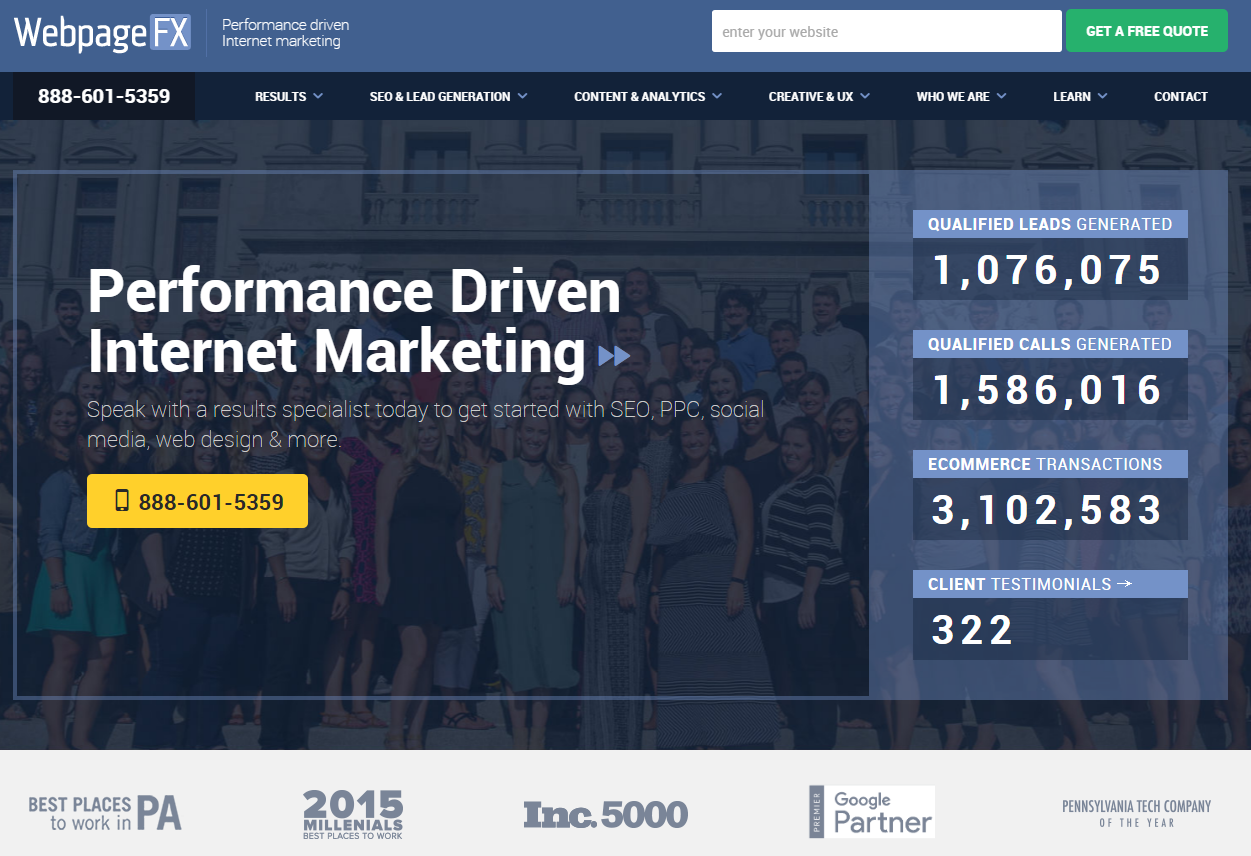This screenshot has height=856, width=1251.
Task: Open the Client Testimonials link
Action: [1050, 584]
